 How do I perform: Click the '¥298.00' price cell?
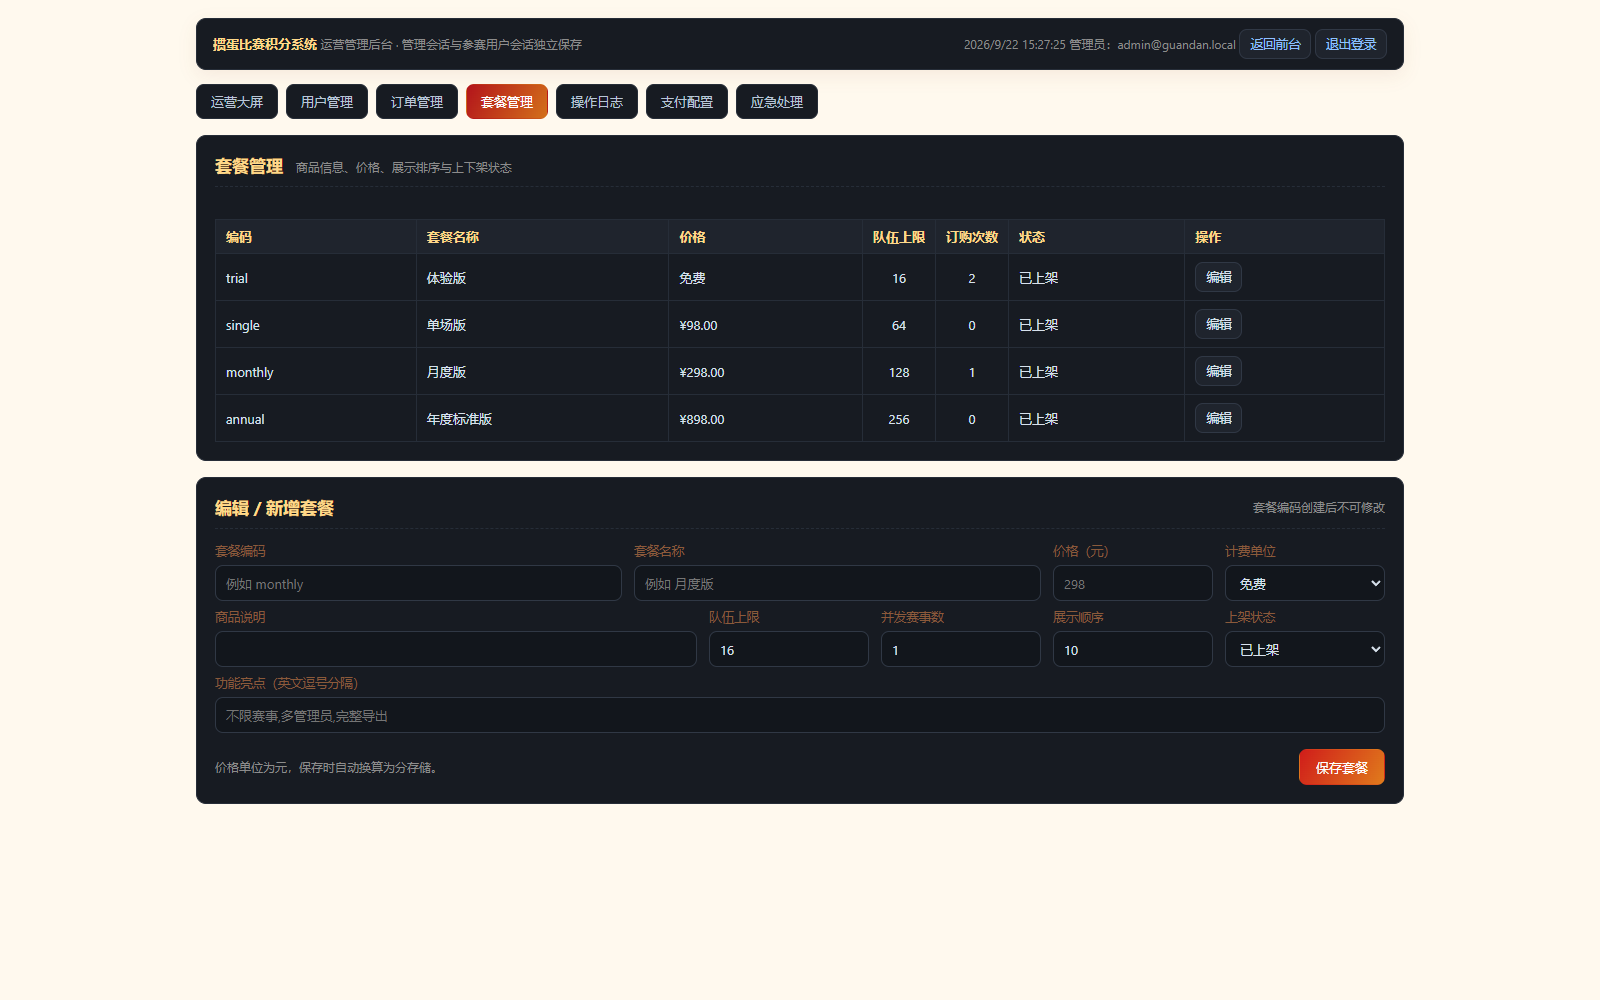(x=765, y=372)
